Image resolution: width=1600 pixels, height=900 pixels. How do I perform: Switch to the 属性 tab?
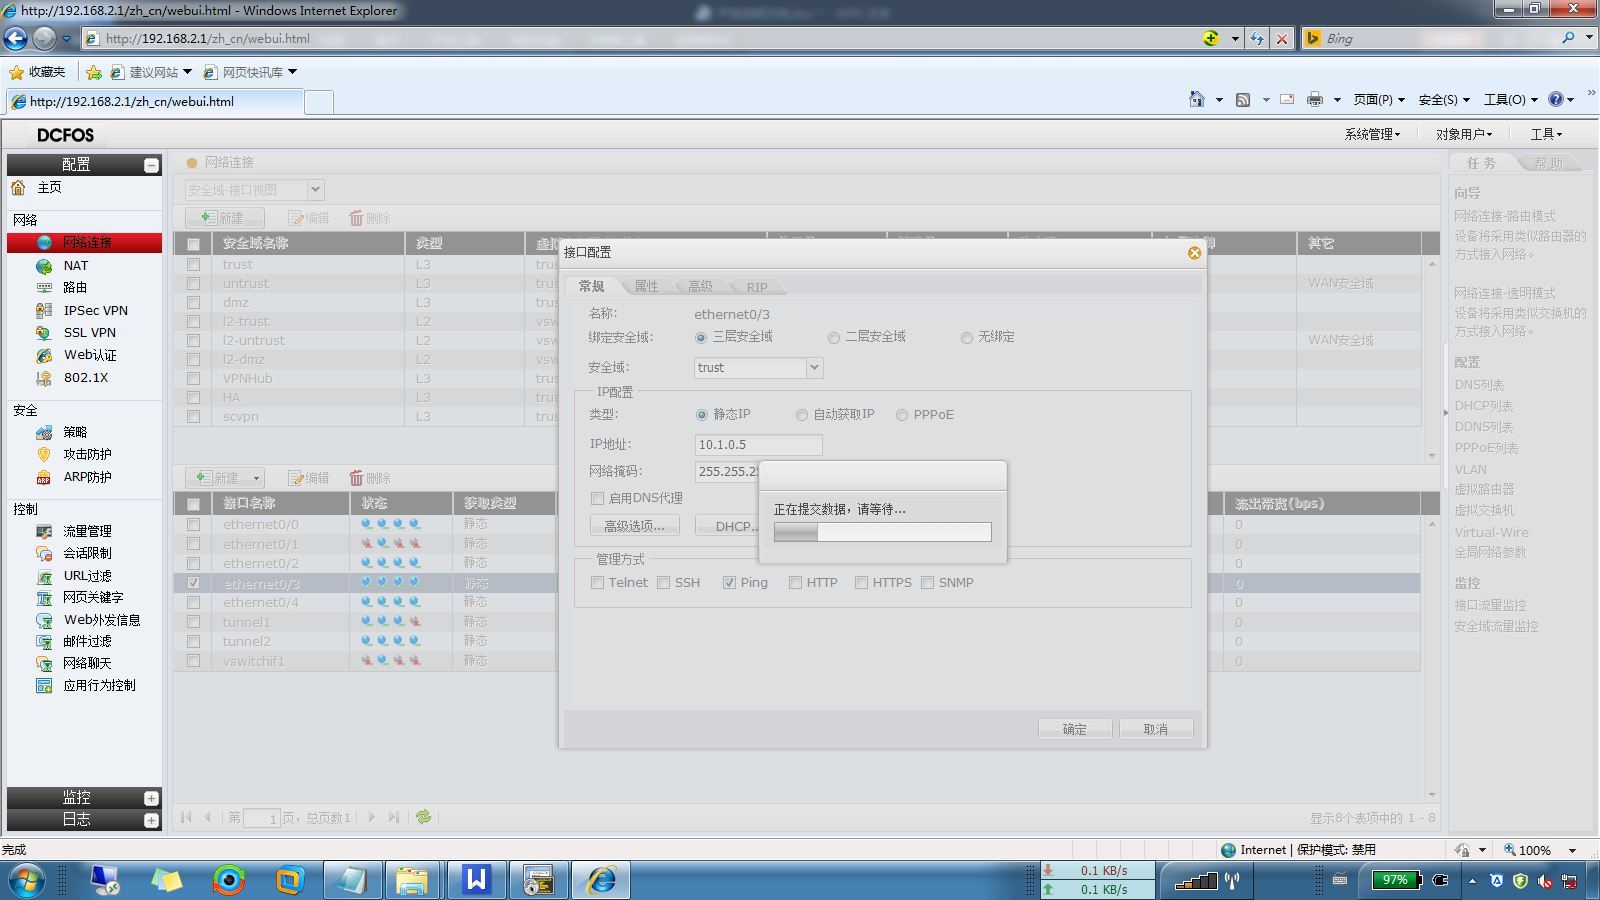pos(646,287)
